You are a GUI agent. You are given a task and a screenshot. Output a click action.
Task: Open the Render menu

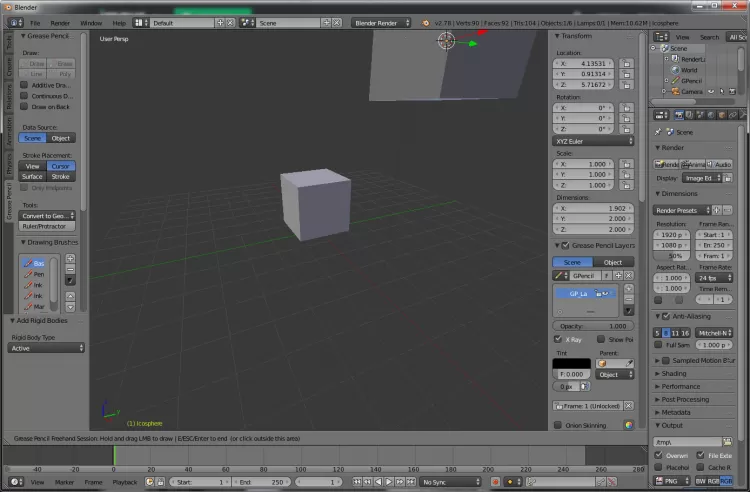tap(61, 22)
